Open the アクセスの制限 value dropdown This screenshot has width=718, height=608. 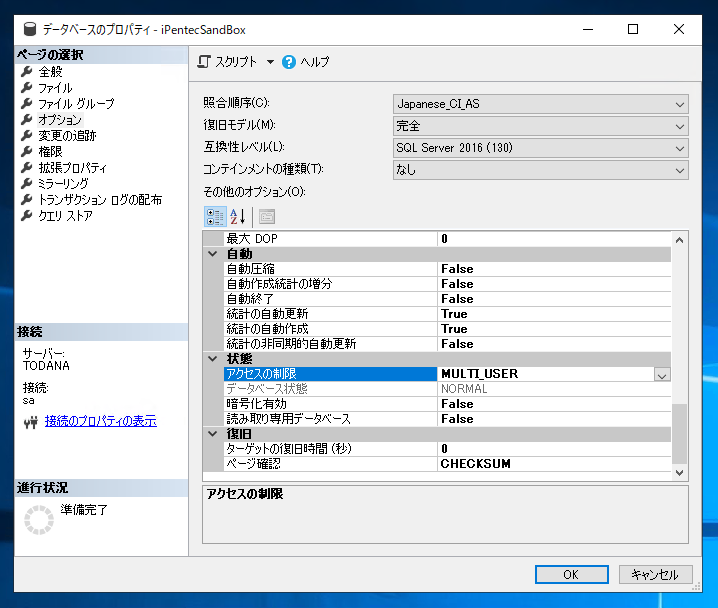coord(662,375)
